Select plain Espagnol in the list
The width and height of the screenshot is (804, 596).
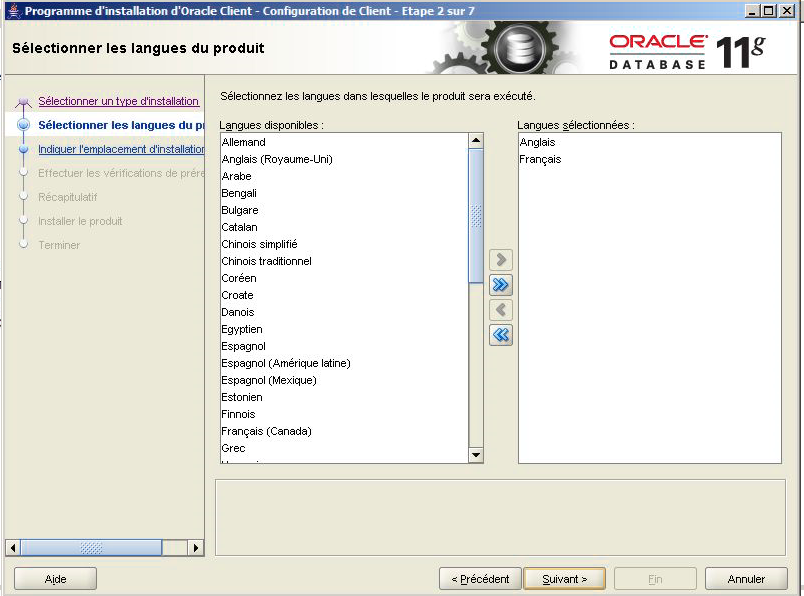pyautogui.click(x=344, y=346)
